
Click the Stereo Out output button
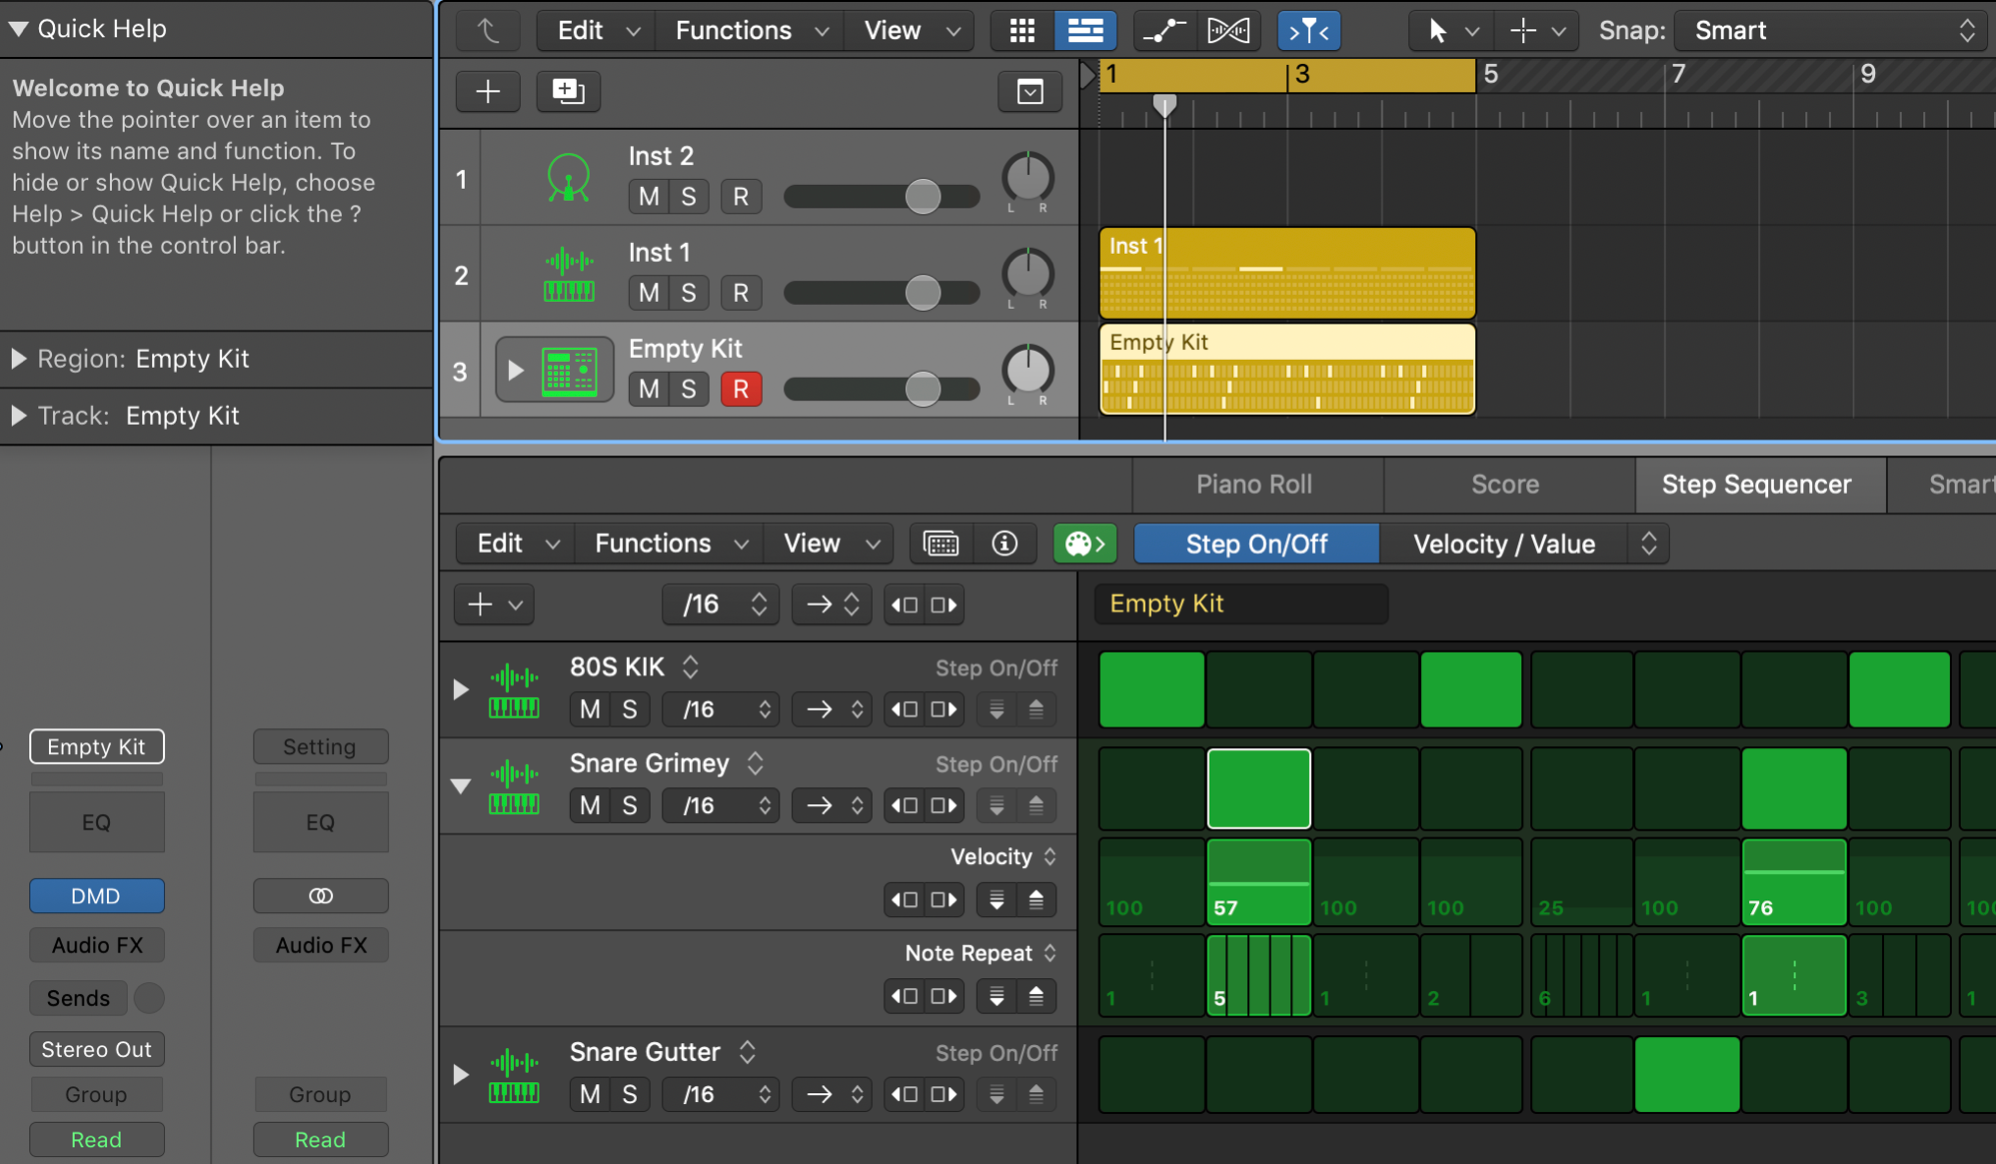(x=96, y=1049)
